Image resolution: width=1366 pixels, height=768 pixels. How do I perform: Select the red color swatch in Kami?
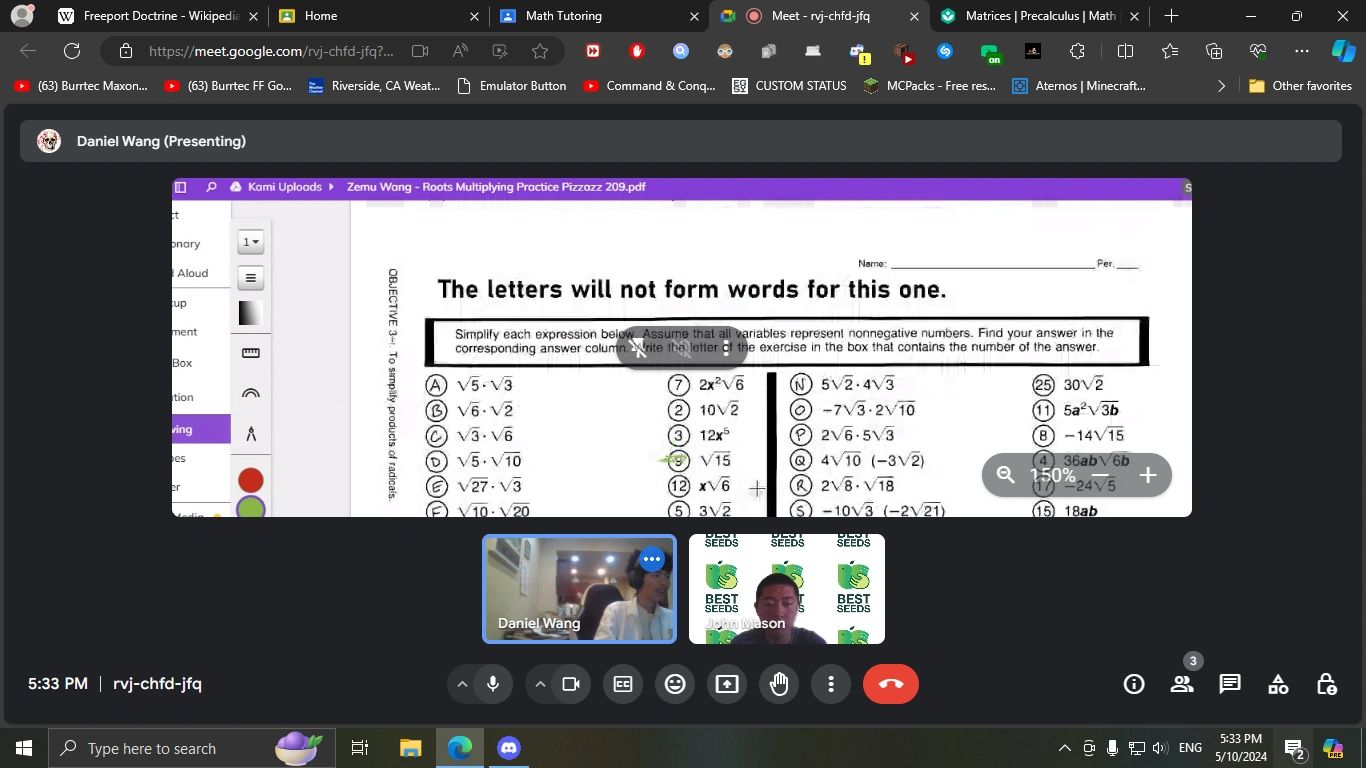point(250,479)
